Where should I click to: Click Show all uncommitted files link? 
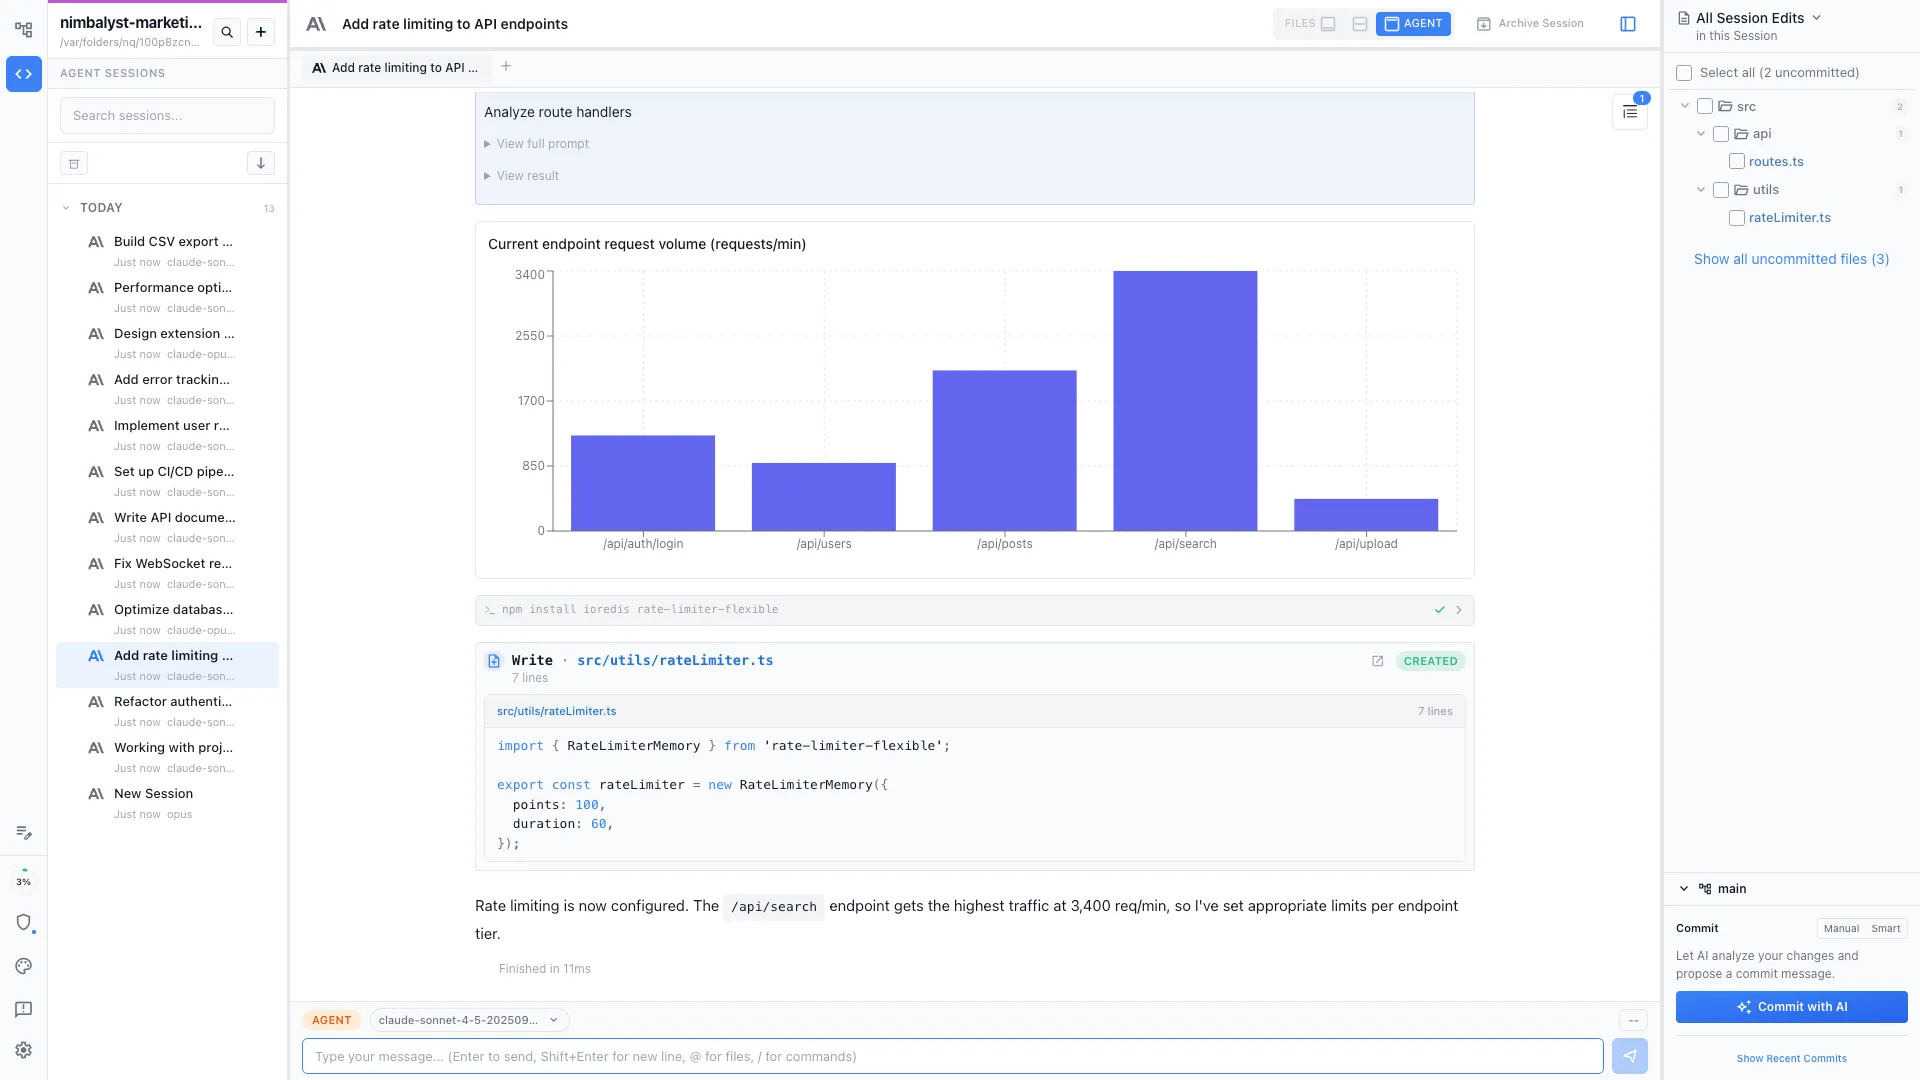pyautogui.click(x=1791, y=259)
